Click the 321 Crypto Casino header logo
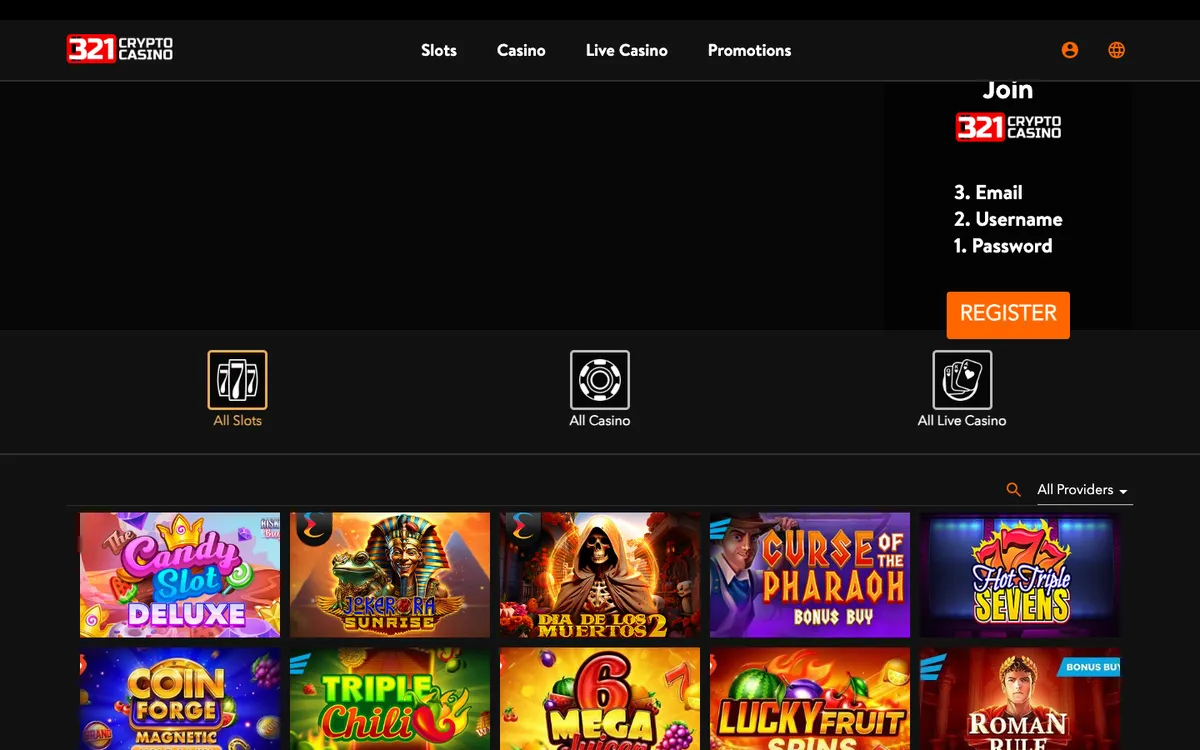This screenshot has width=1200, height=750. click(x=120, y=49)
